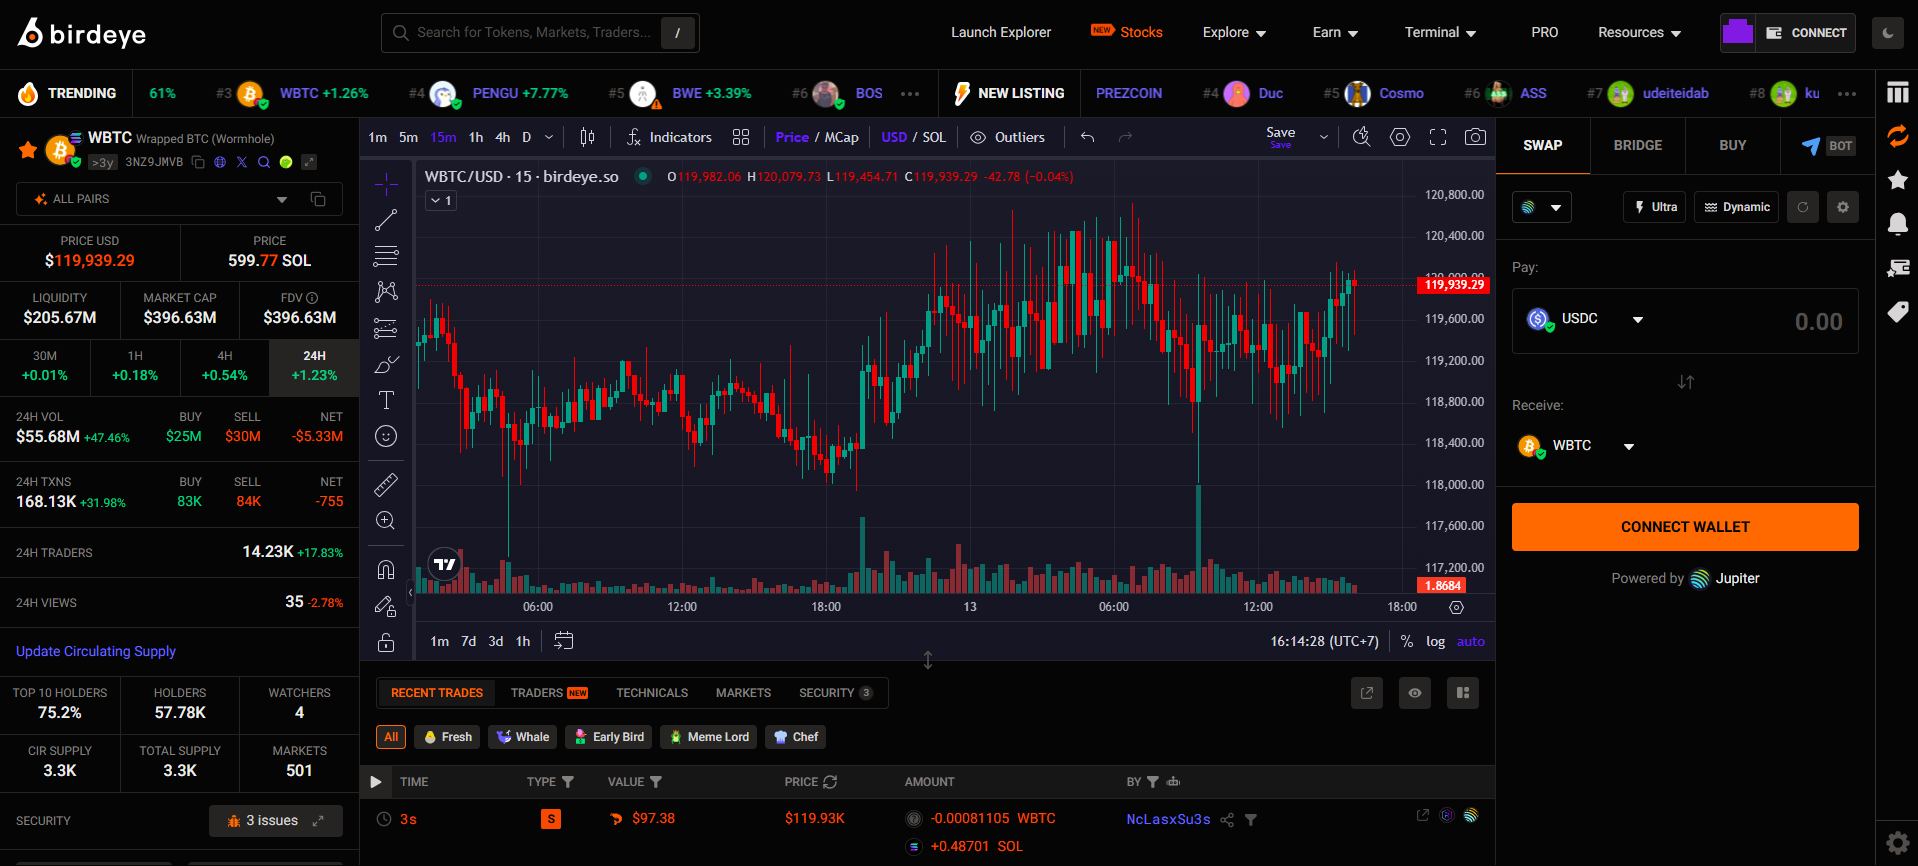The height and width of the screenshot is (866, 1918).
Task: Undo the last chart action
Action: pos(1088,137)
